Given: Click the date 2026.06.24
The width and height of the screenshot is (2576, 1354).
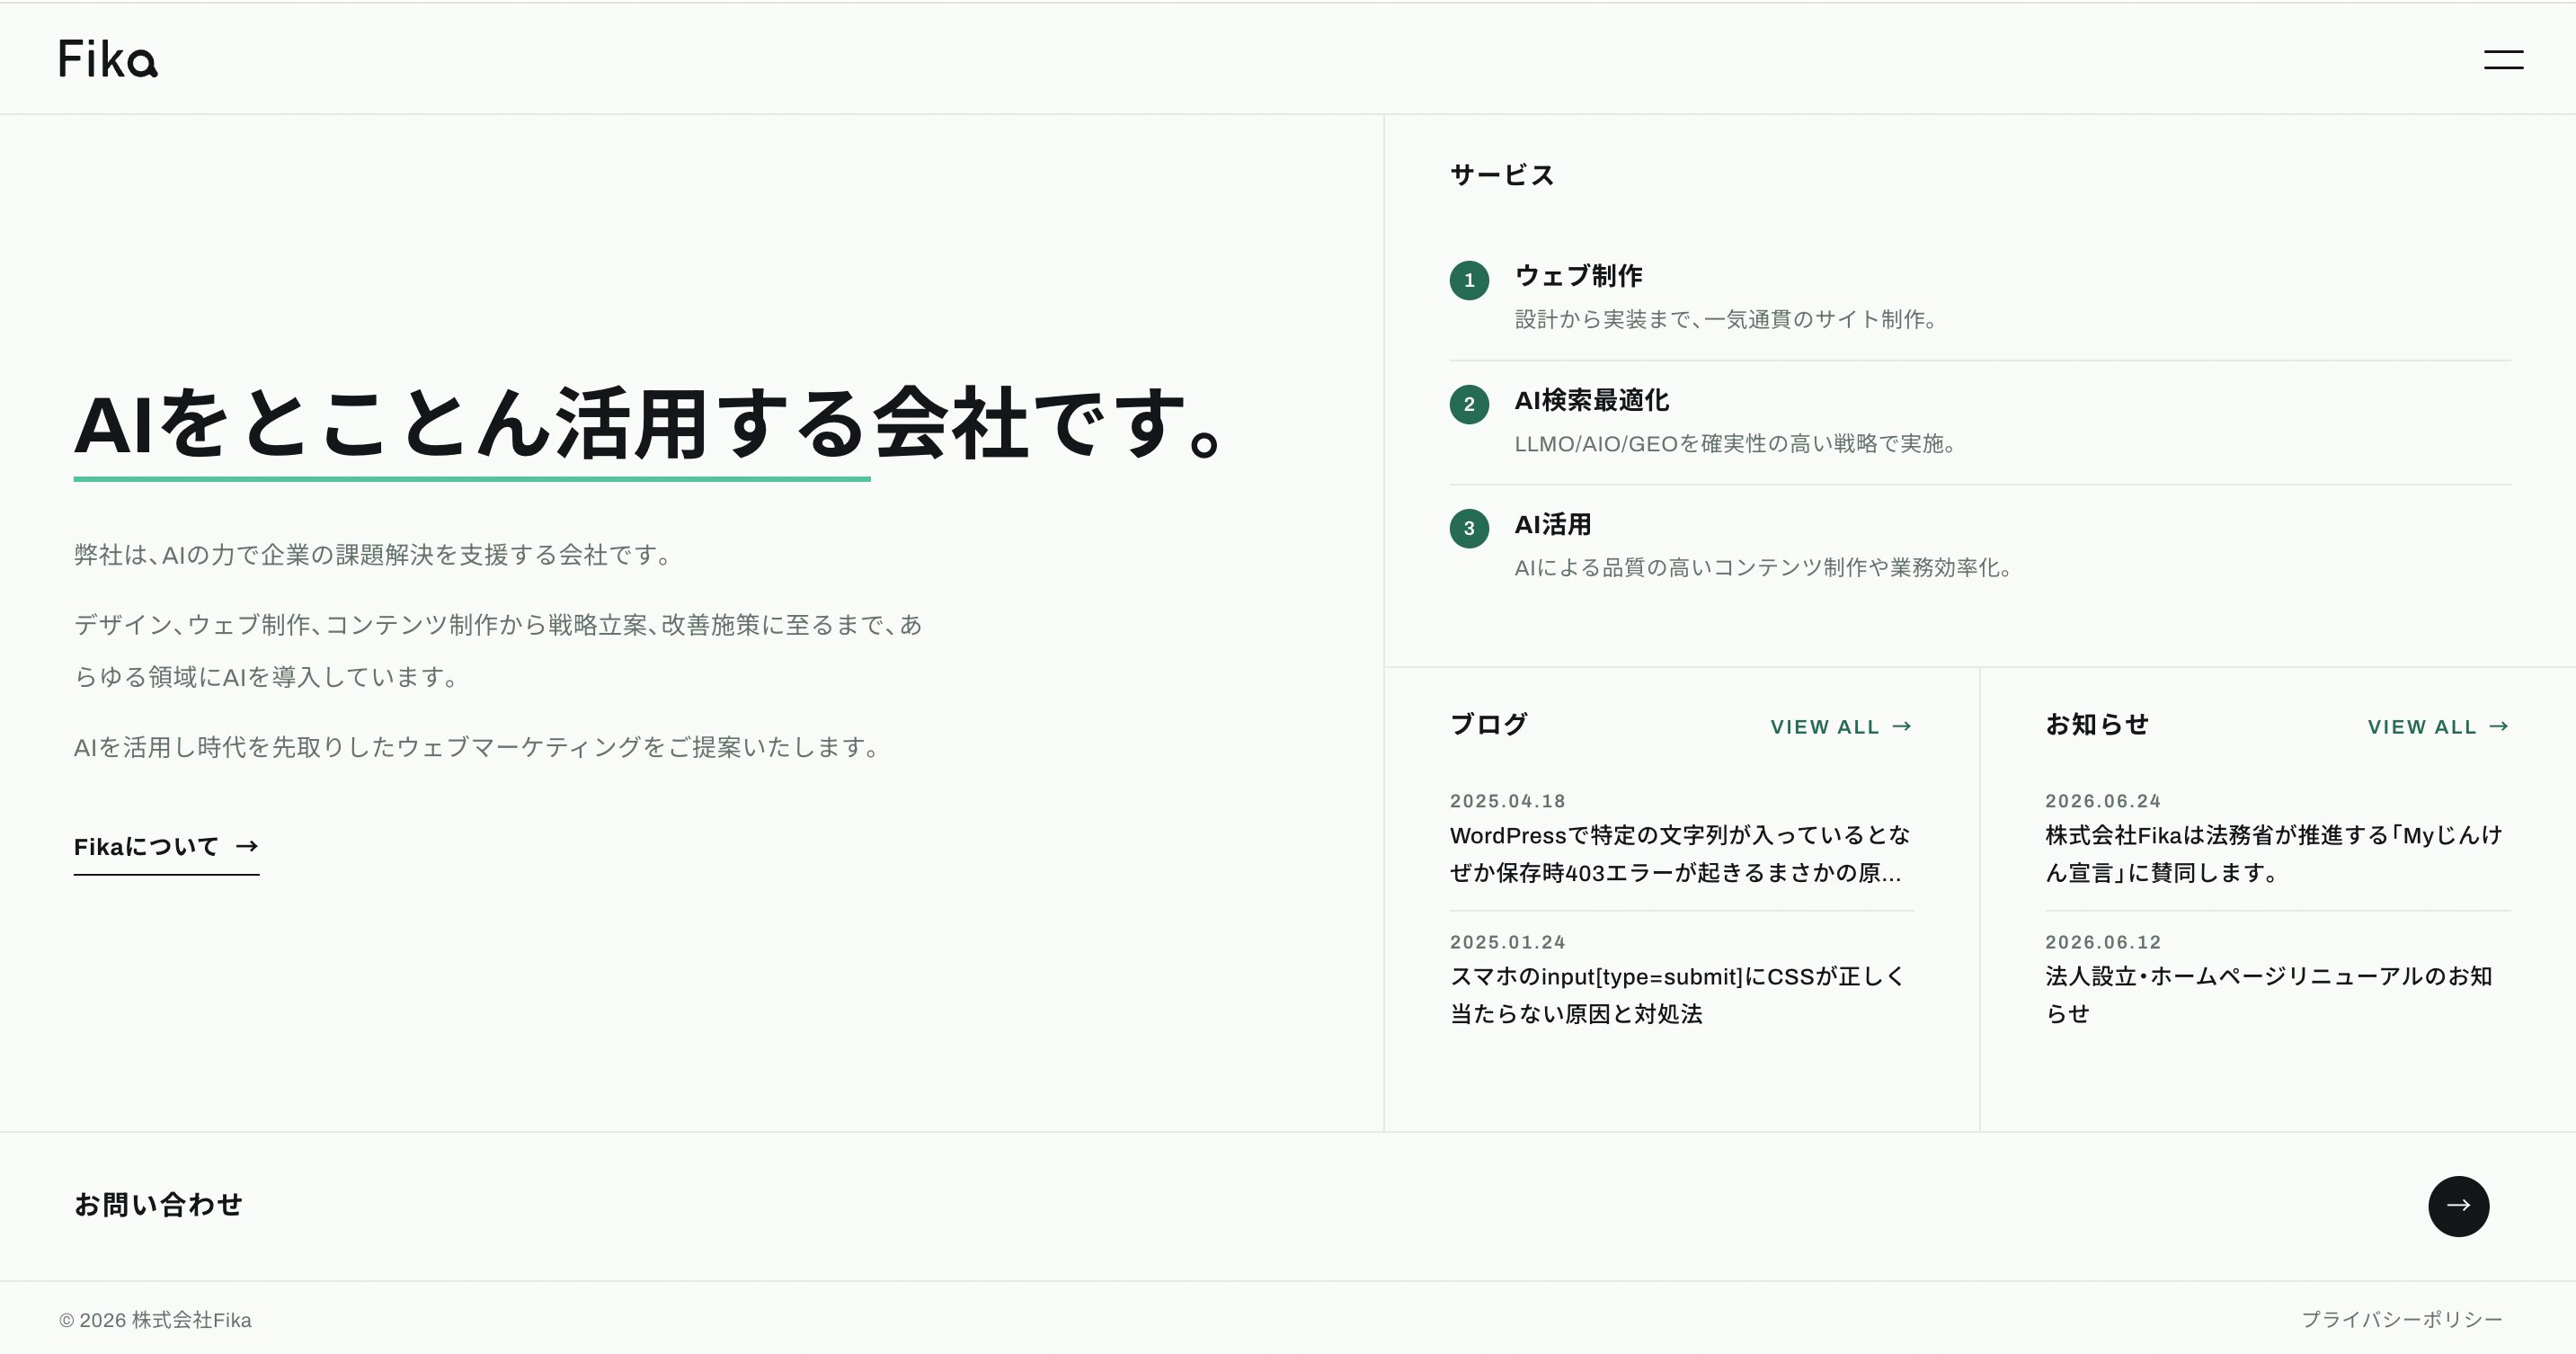Looking at the screenshot, I should pyautogui.click(x=2103, y=801).
